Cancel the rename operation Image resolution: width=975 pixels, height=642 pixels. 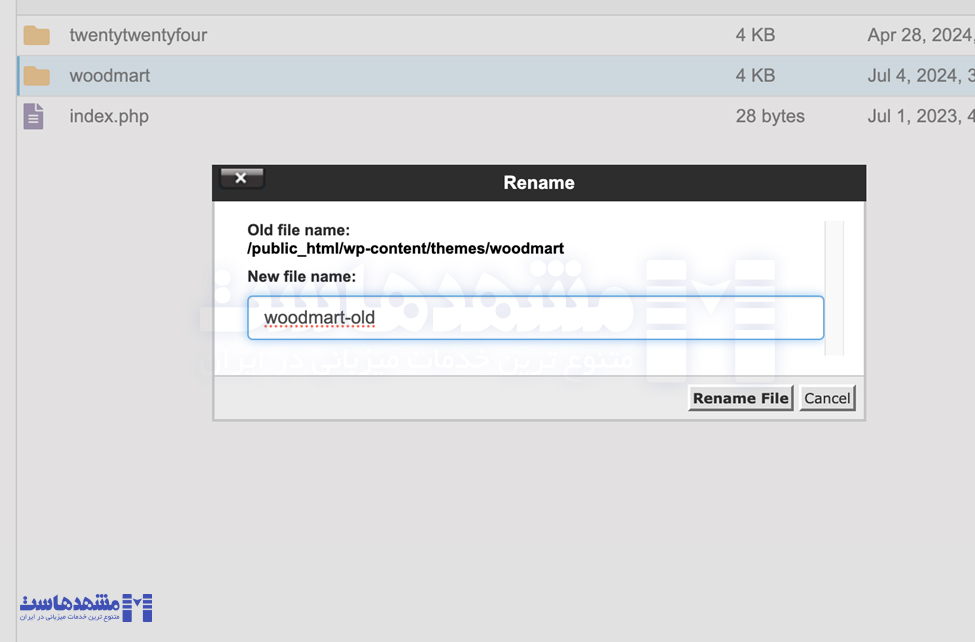[x=827, y=398]
